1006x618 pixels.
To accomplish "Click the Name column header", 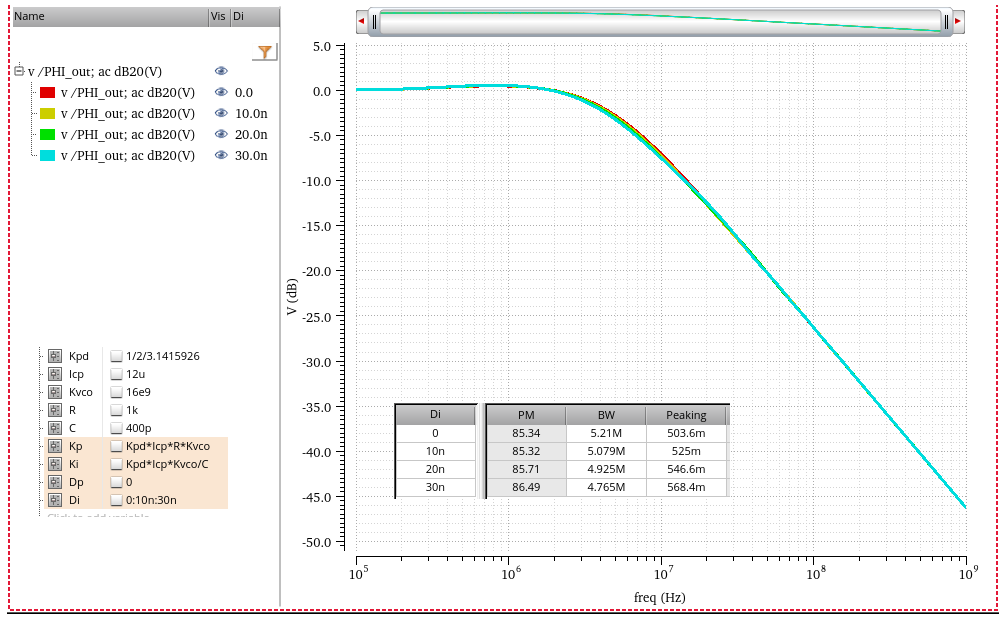I will click(111, 17).
